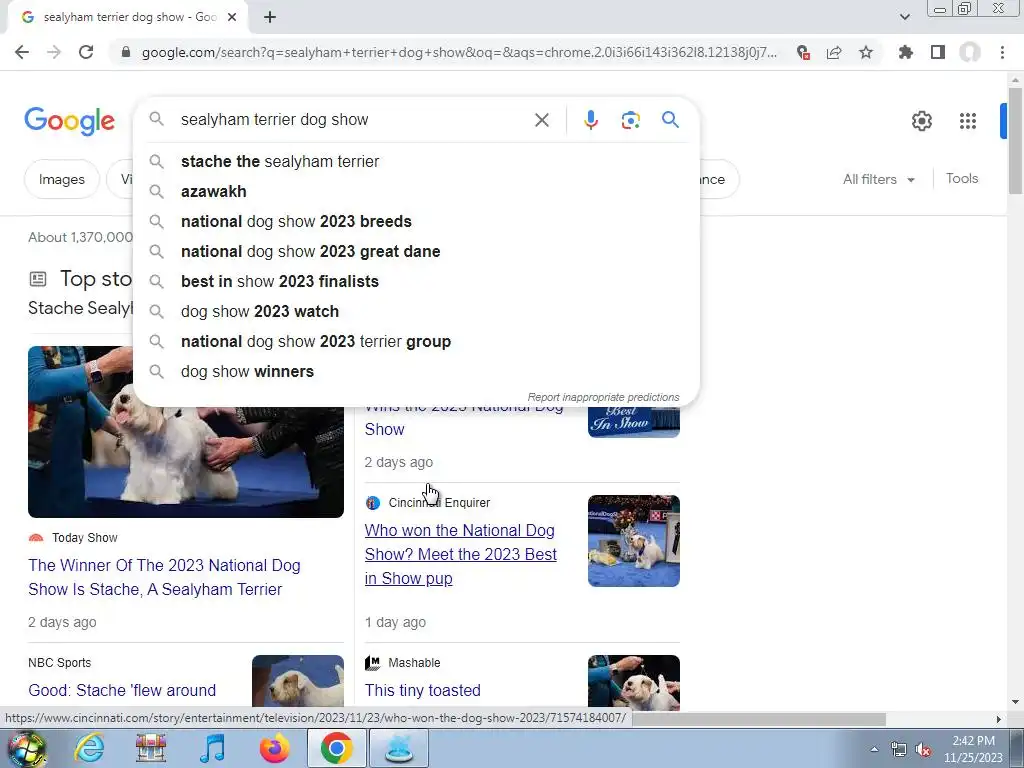
Task: Click the muted volume tray icon
Action: pos(923,750)
